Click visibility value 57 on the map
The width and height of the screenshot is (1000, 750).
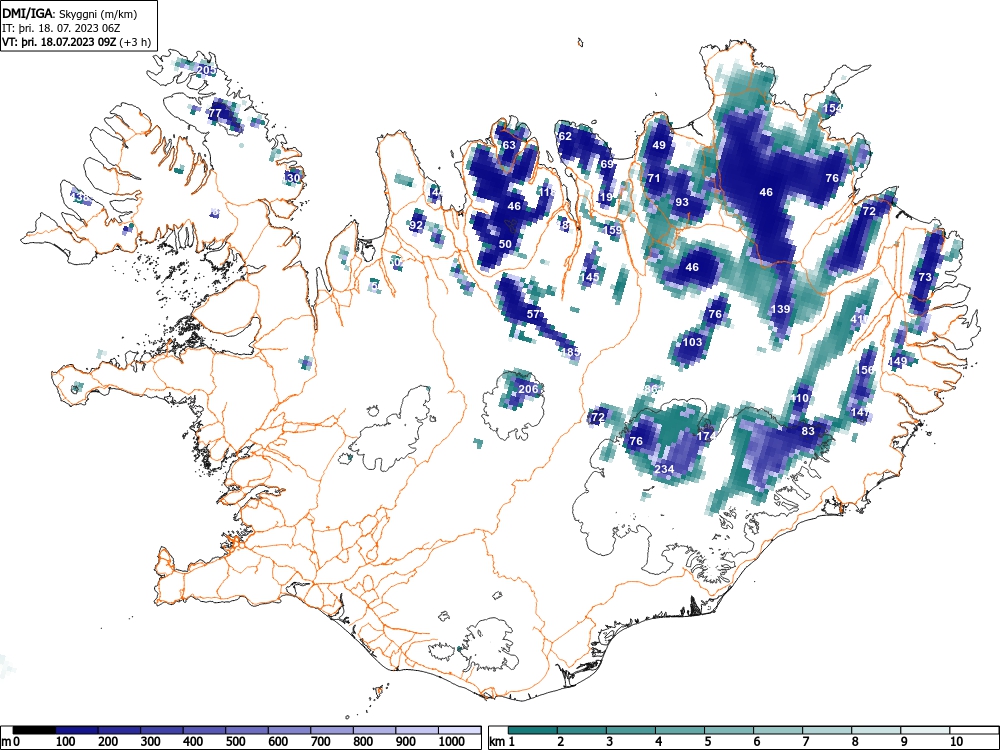(x=533, y=314)
